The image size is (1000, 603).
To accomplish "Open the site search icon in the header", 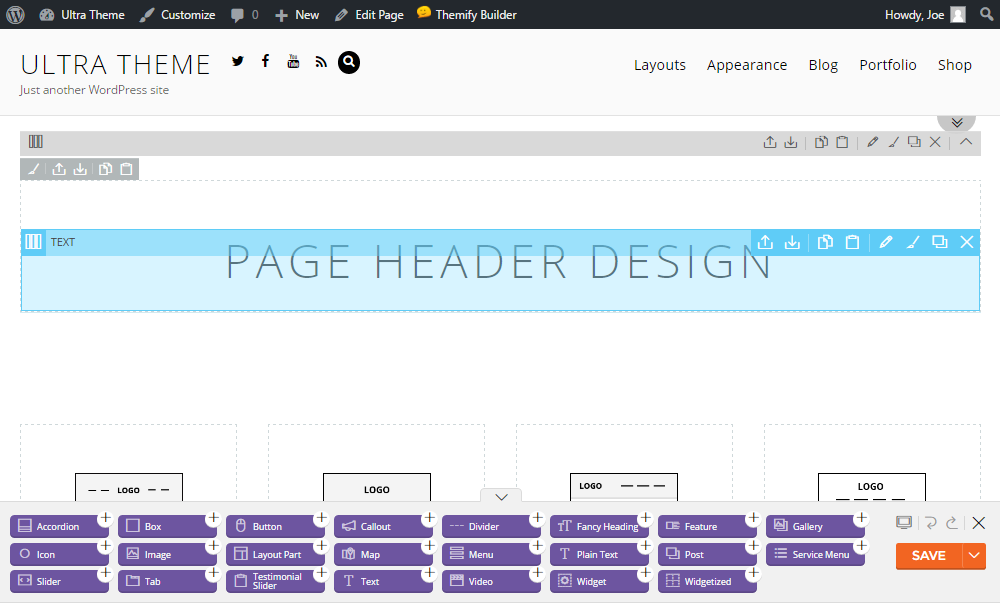I will pyautogui.click(x=348, y=62).
